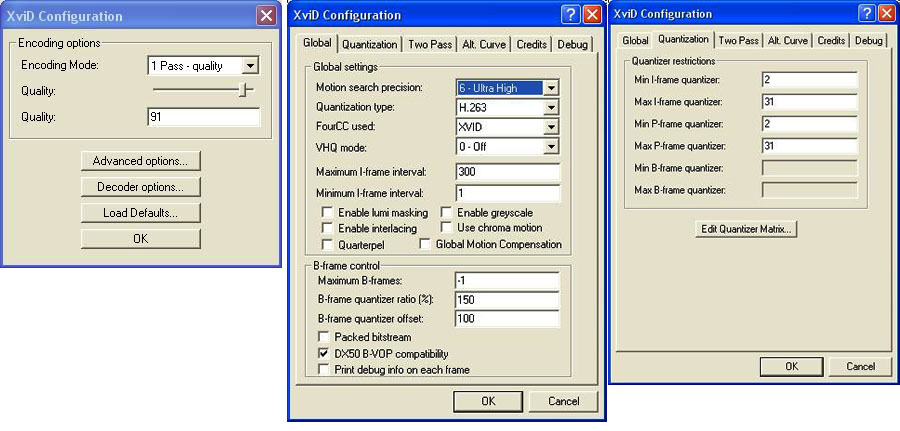
Task: Click Min P-frame quantizer field
Action: [810, 123]
